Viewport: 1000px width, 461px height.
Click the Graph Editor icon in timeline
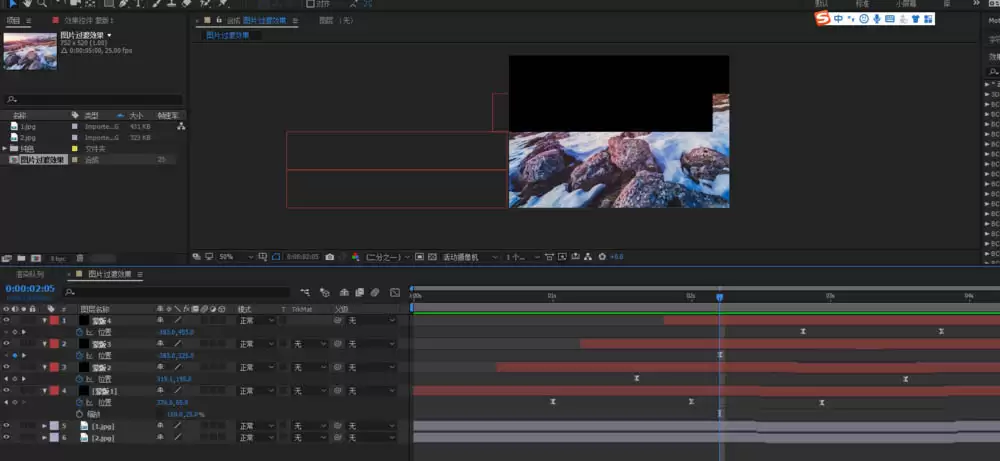click(x=395, y=292)
